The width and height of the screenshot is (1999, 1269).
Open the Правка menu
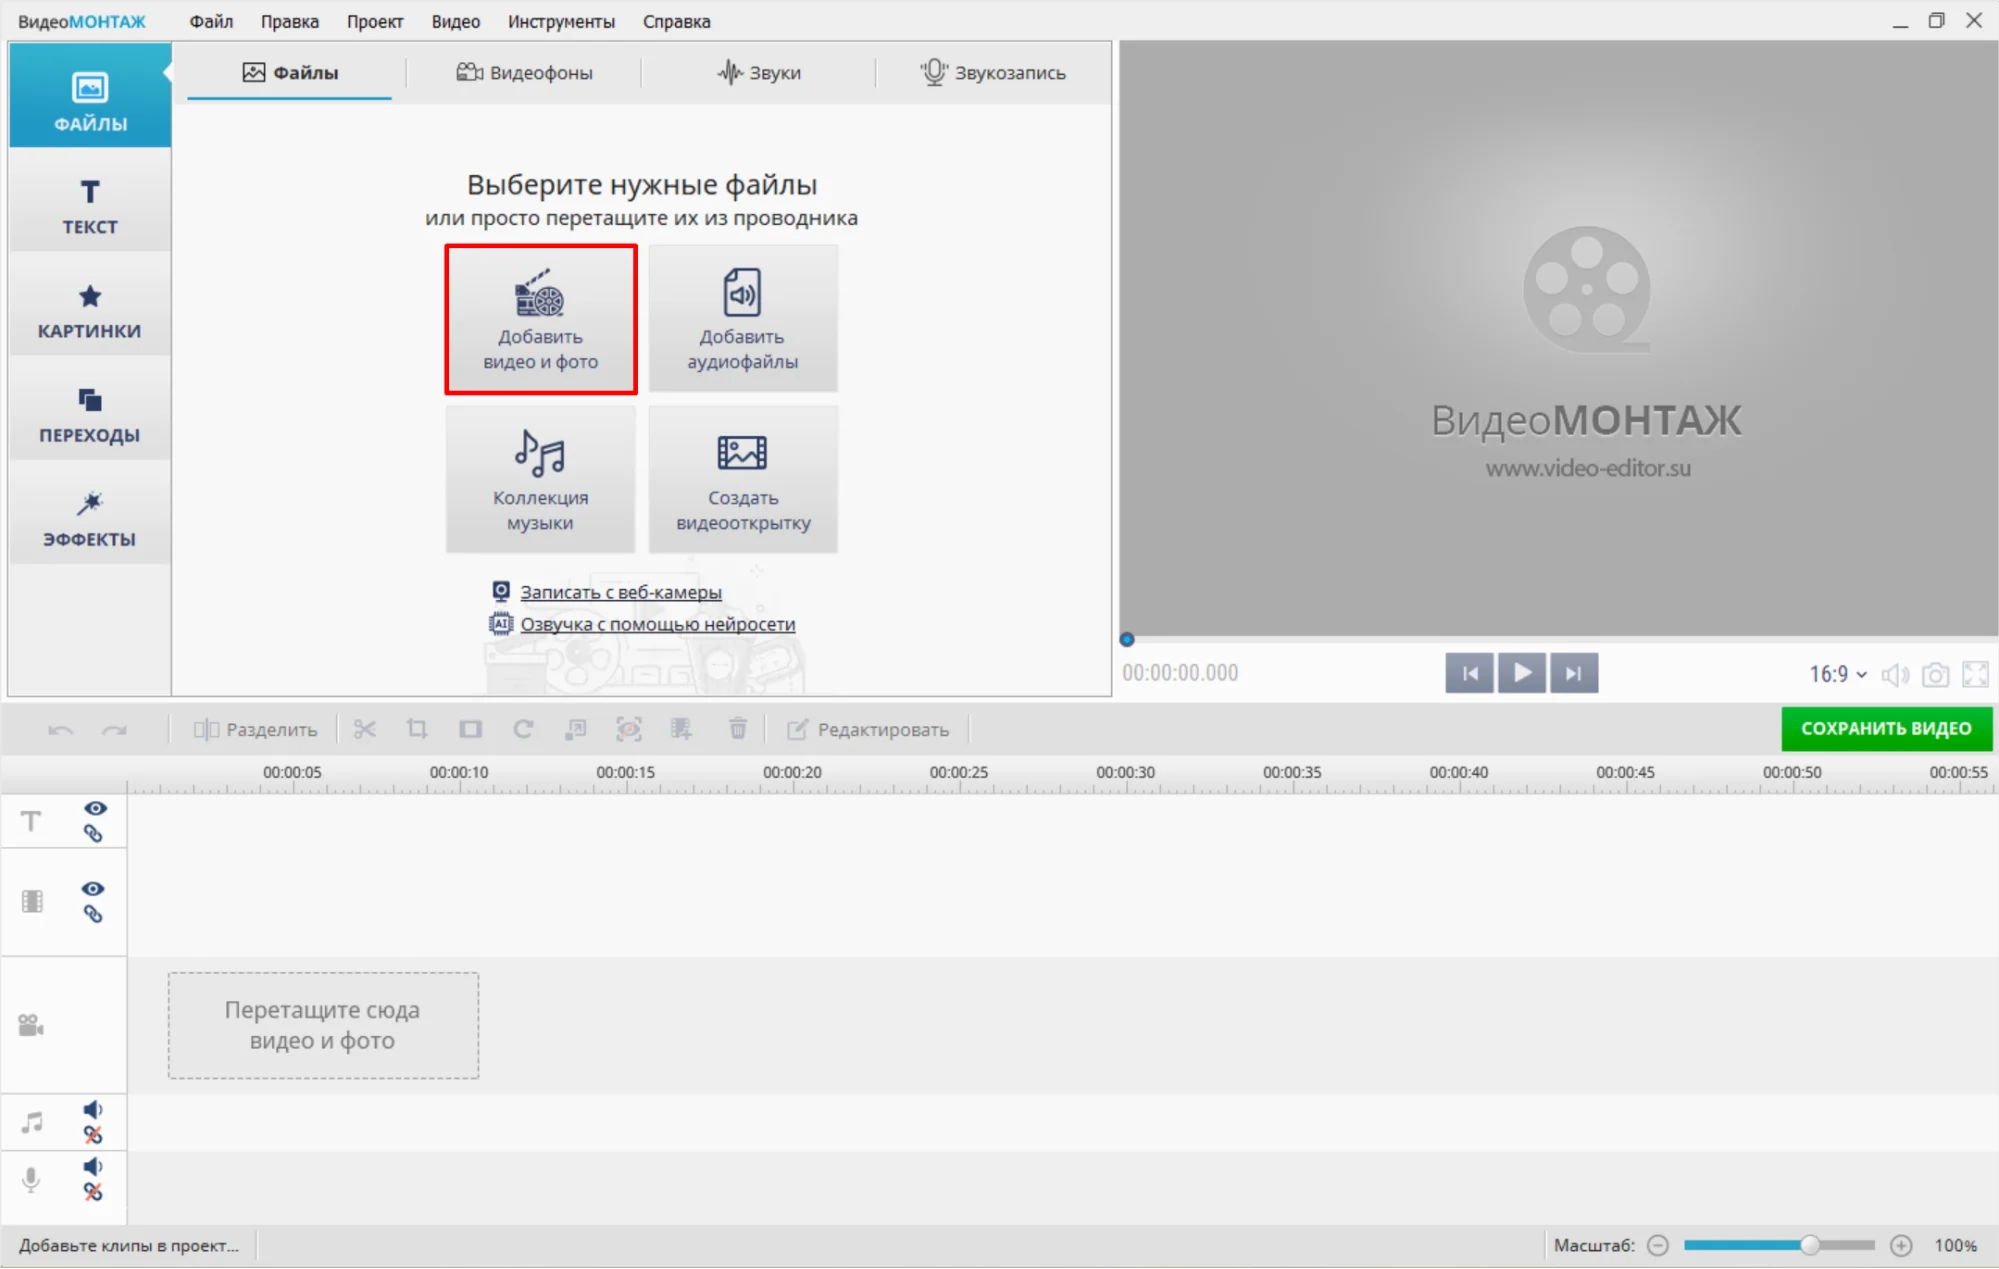(290, 21)
